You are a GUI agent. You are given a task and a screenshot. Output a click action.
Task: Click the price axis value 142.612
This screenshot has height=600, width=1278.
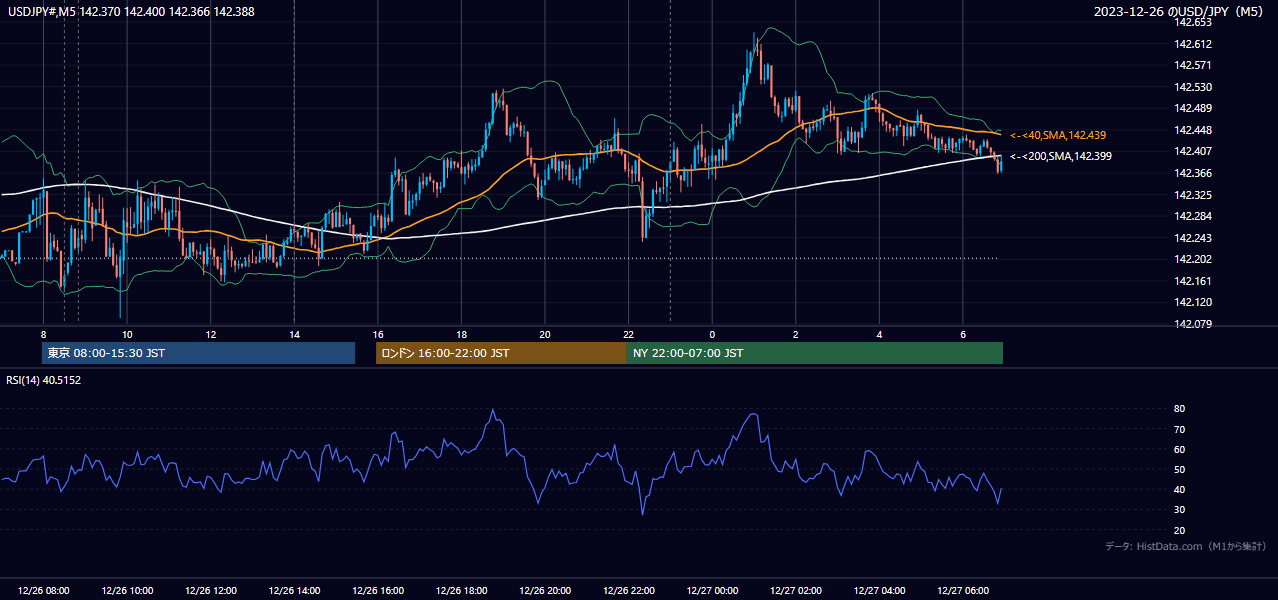[1194, 44]
